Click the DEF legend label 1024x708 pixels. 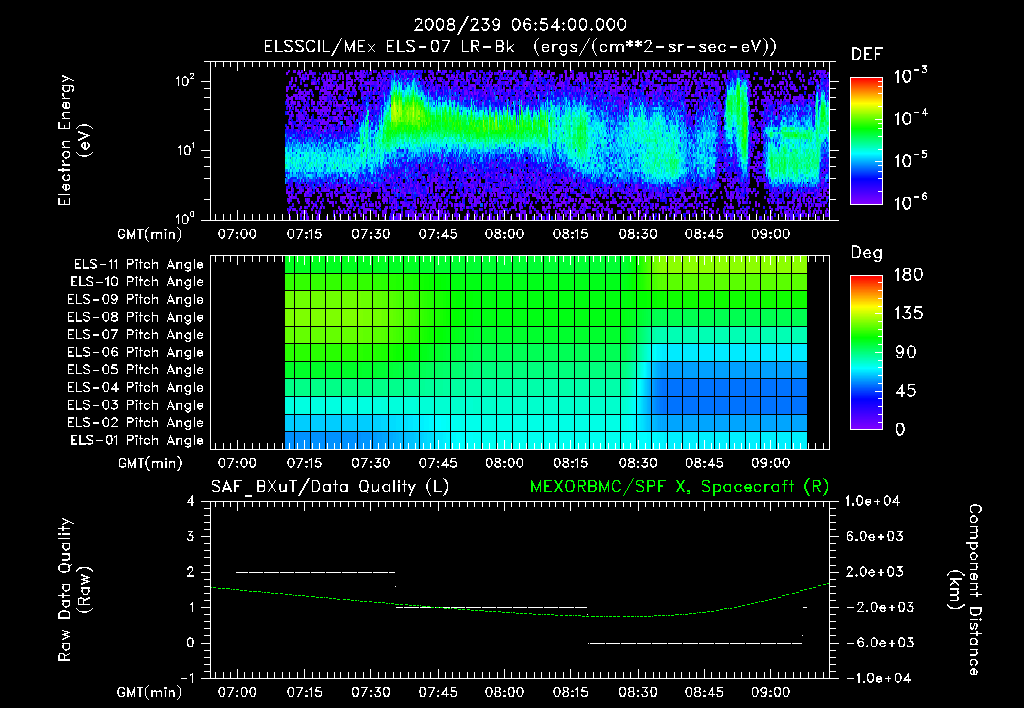coord(867,55)
